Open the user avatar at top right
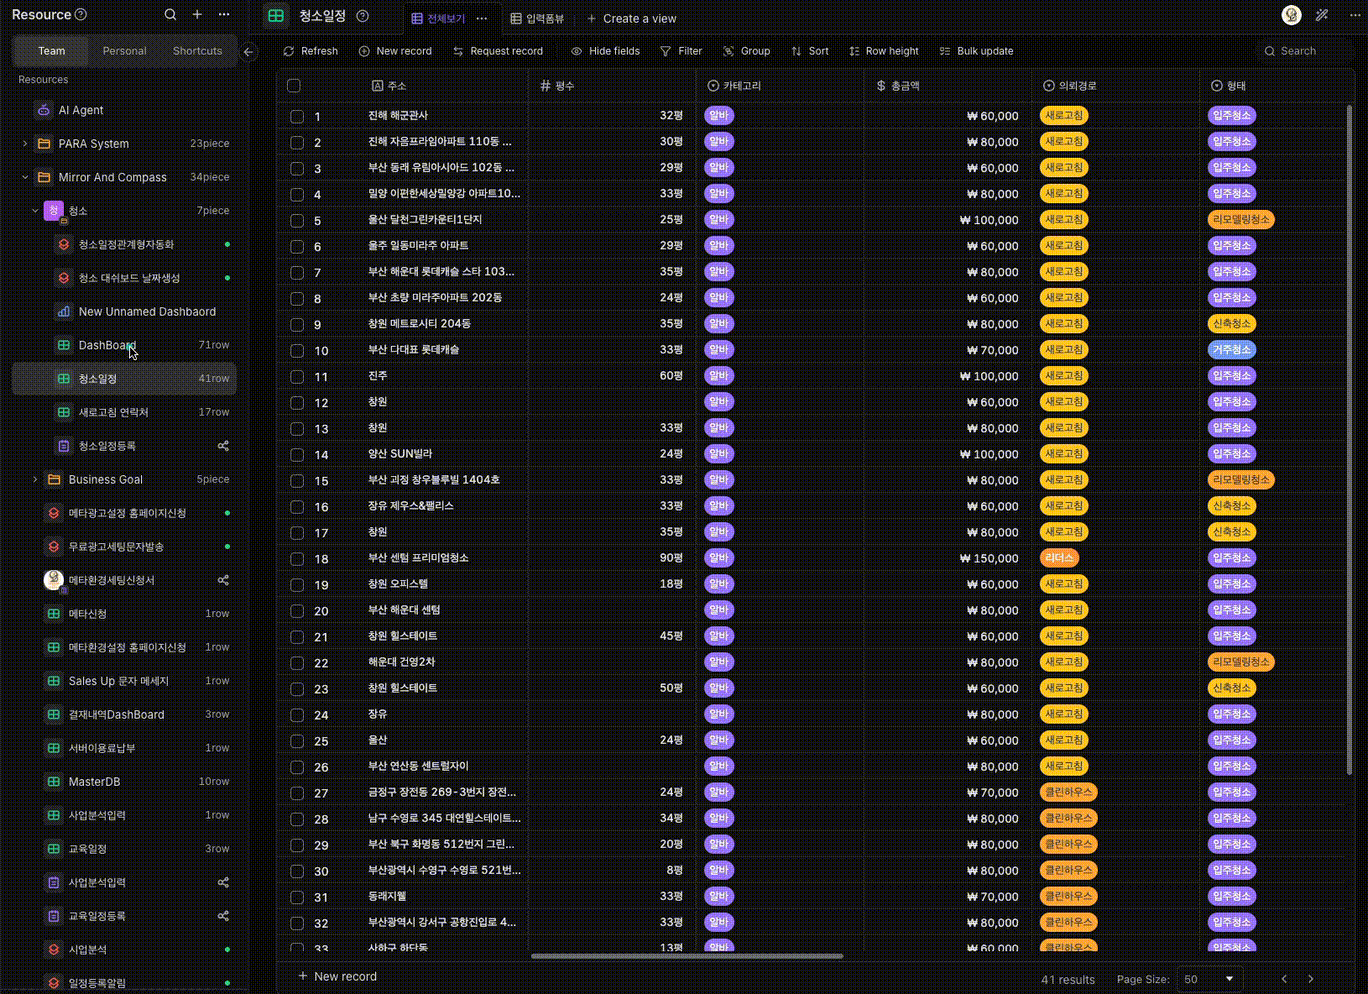The image size is (1368, 994). click(x=1291, y=15)
